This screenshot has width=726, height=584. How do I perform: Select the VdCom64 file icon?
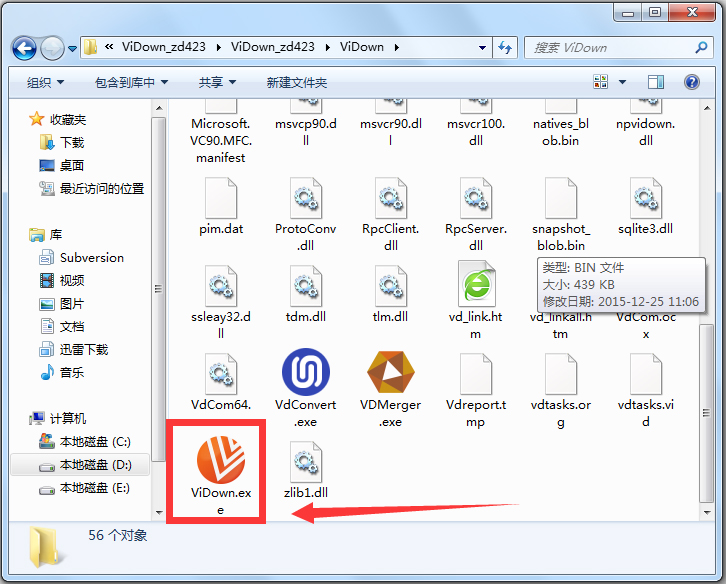(221, 374)
